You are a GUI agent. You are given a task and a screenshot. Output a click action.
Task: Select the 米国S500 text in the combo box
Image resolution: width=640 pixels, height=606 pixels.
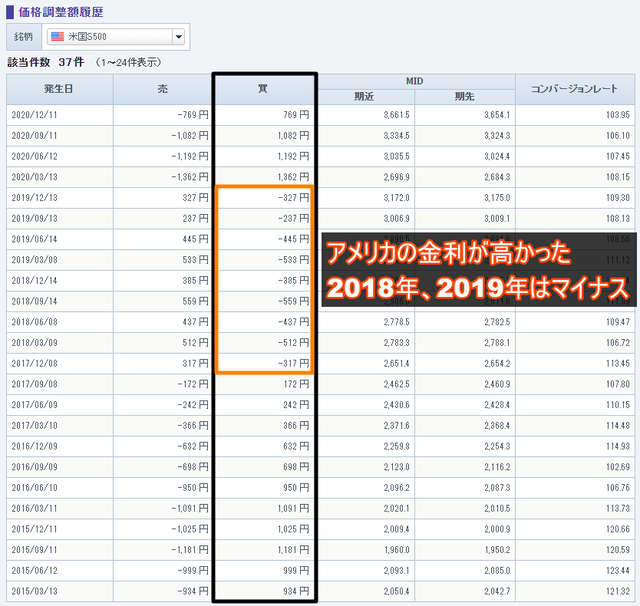point(87,37)
